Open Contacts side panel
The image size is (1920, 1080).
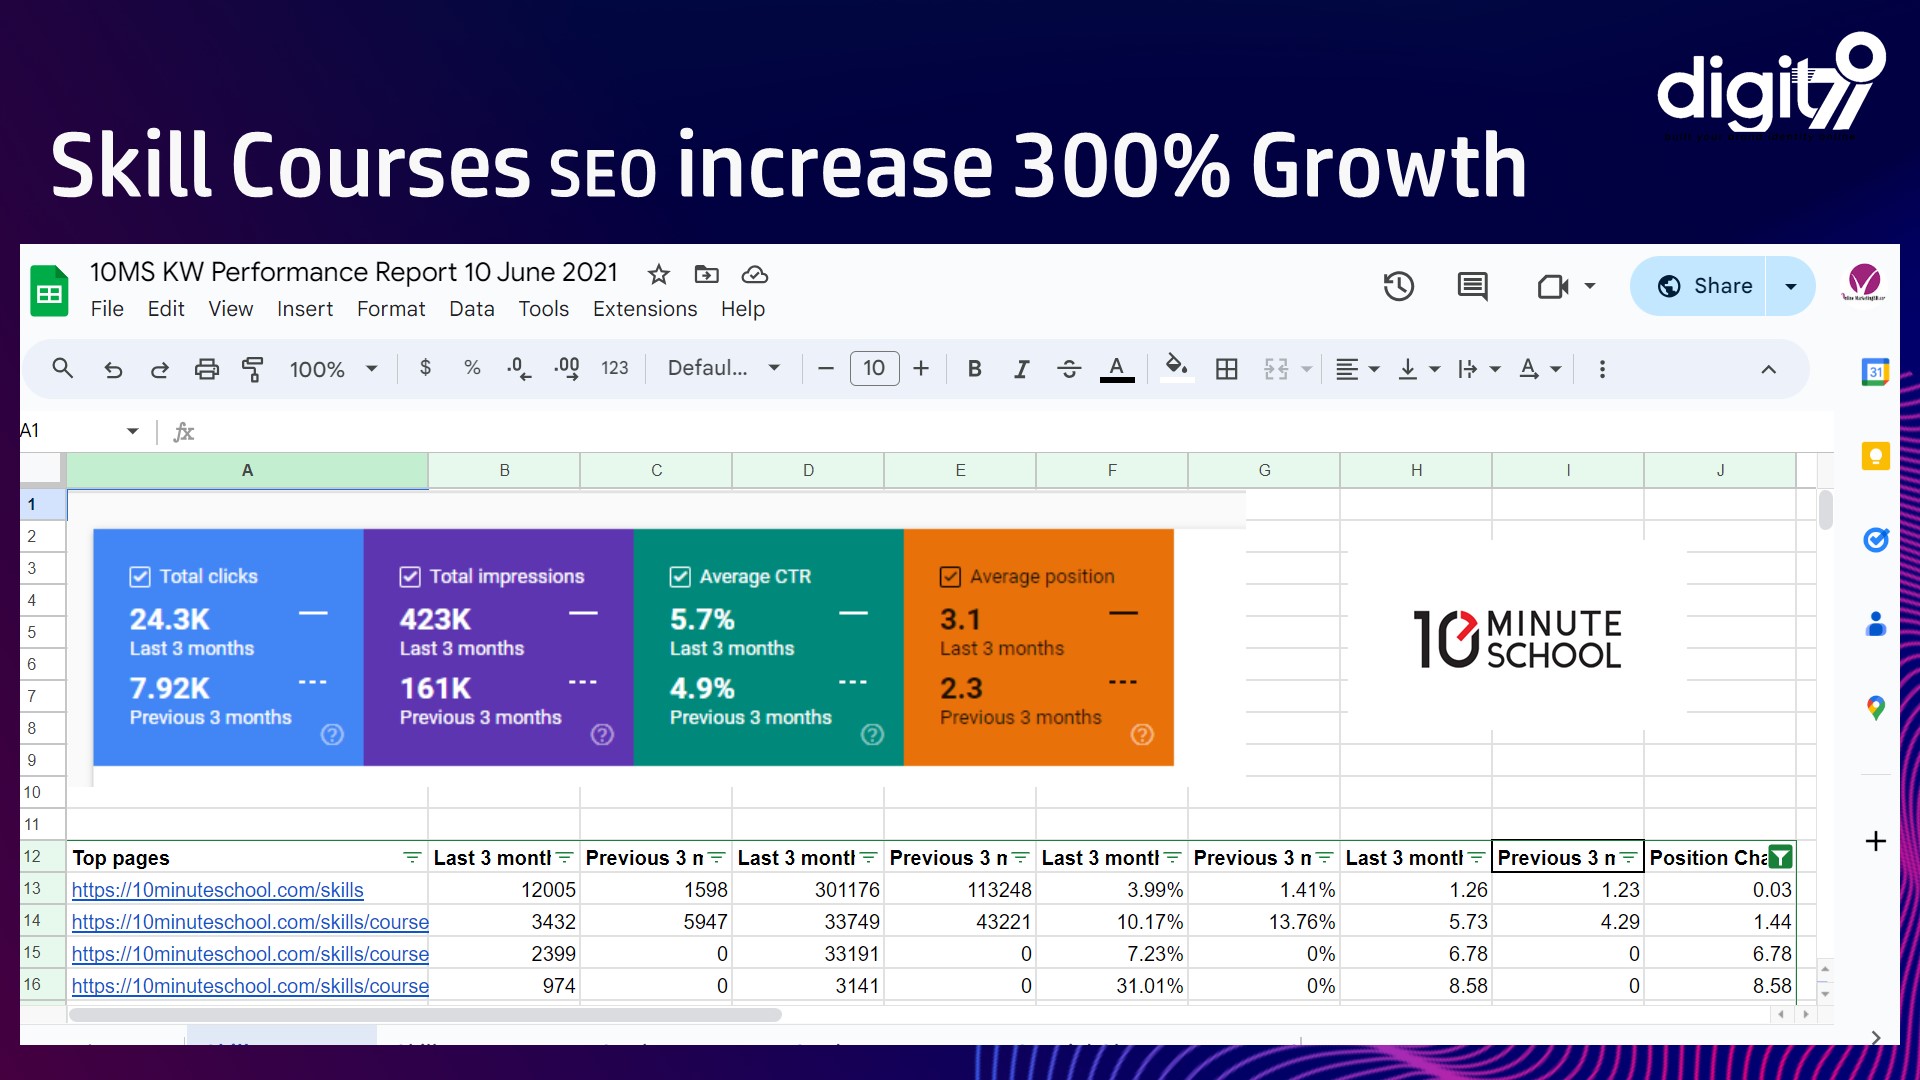[x=1875, y=624]
